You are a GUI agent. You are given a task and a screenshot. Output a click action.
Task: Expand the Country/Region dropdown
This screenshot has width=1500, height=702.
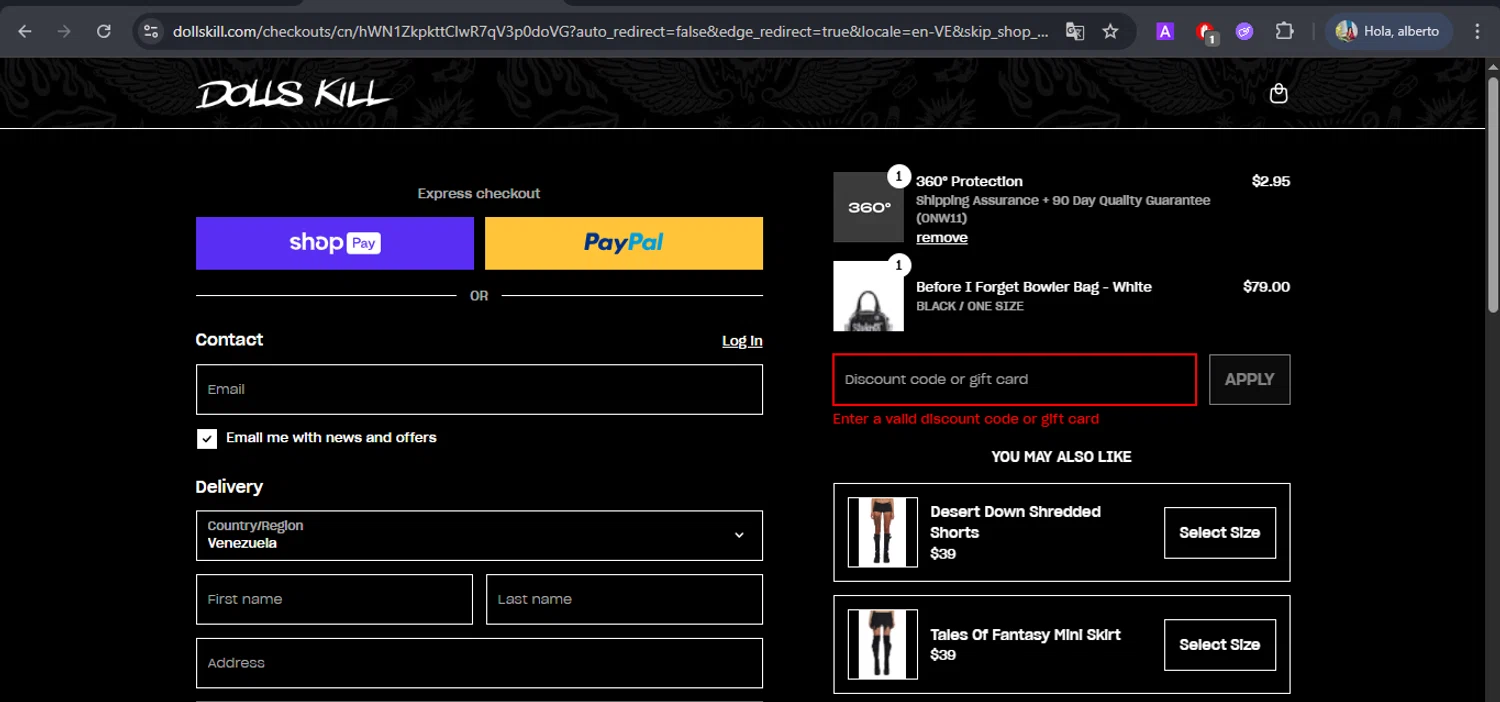coord(479,535)
